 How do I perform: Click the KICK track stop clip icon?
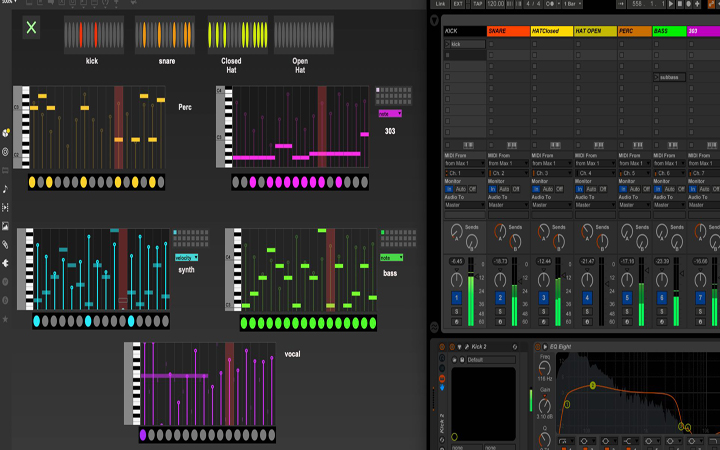tap(448, 145)
